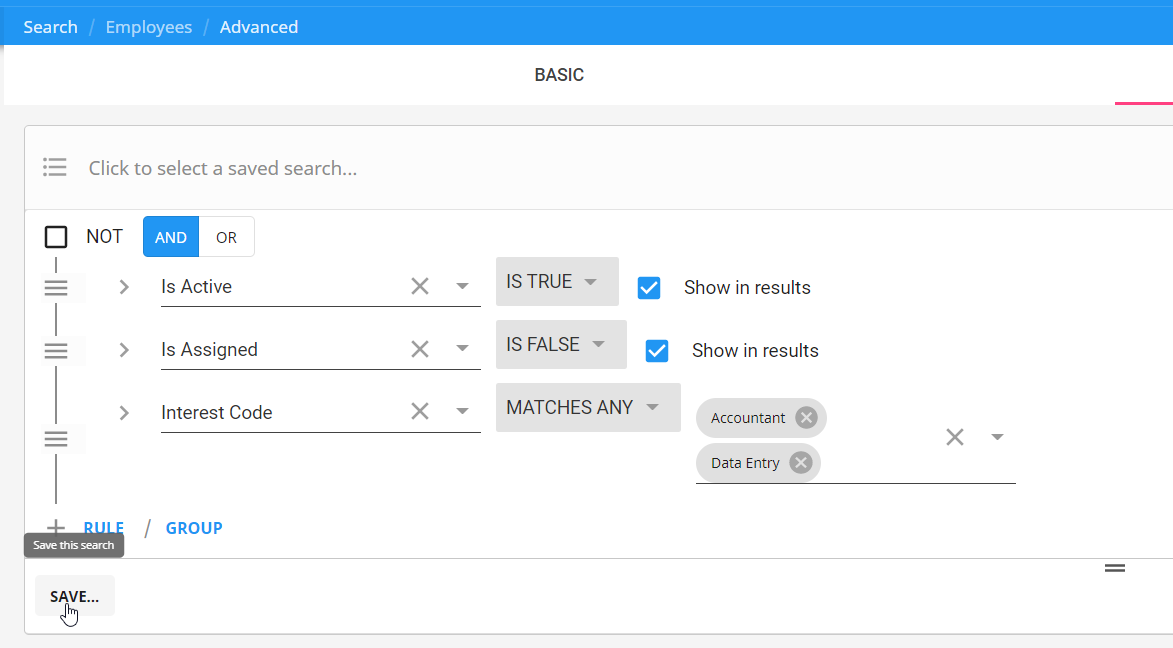This screenshot has width=1173, height=648.
Task: Clear the Interest Code field selection
Action: pos(420,412)
